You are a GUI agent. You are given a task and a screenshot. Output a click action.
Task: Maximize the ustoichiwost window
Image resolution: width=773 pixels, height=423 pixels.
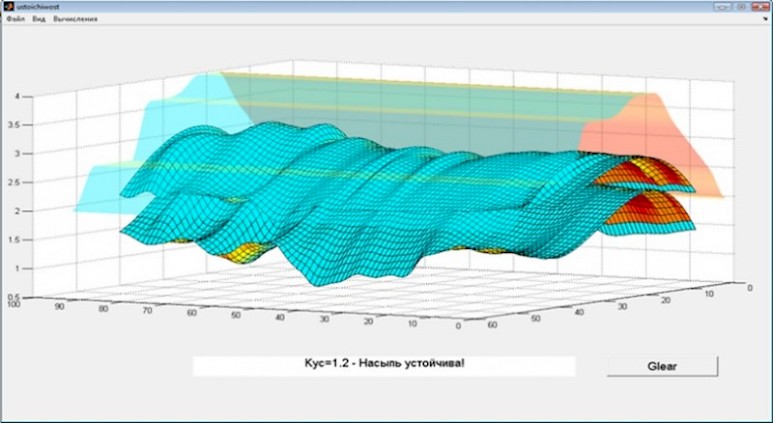[x=741, y=6]
